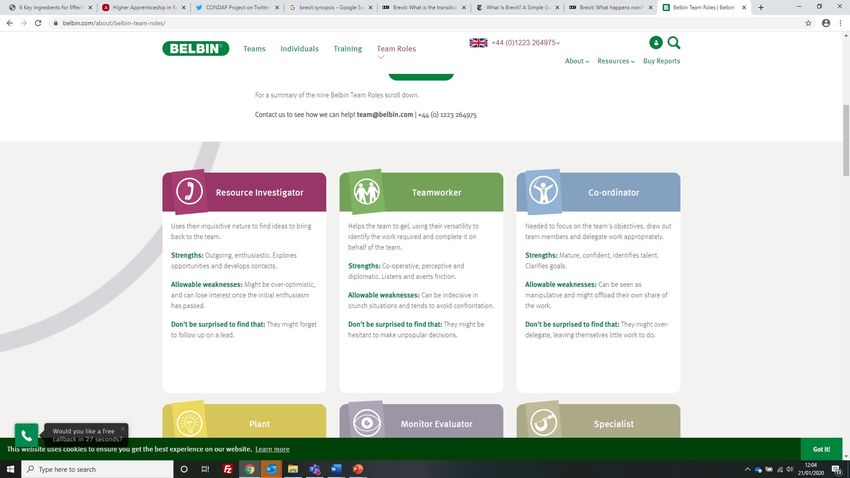The image size is (850, 478).
Task: Click the page vertical scrollbar thumb
Action: coord(846,140)
